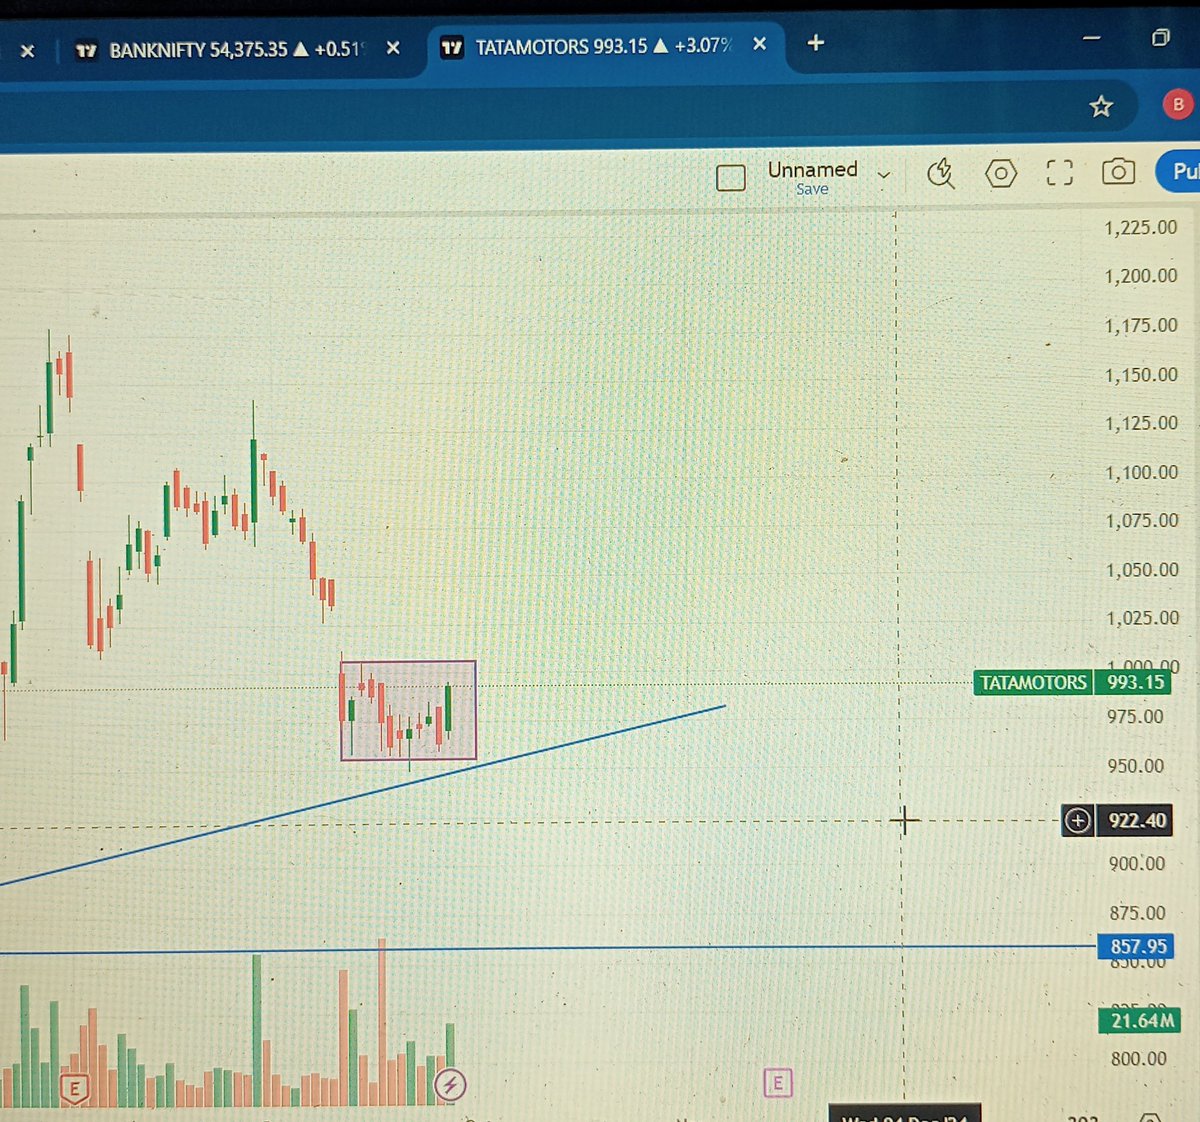Click the 1,225.00 price axis label
Viewport: 1200px width, 1122px height.
click(x=1140, y=228)
